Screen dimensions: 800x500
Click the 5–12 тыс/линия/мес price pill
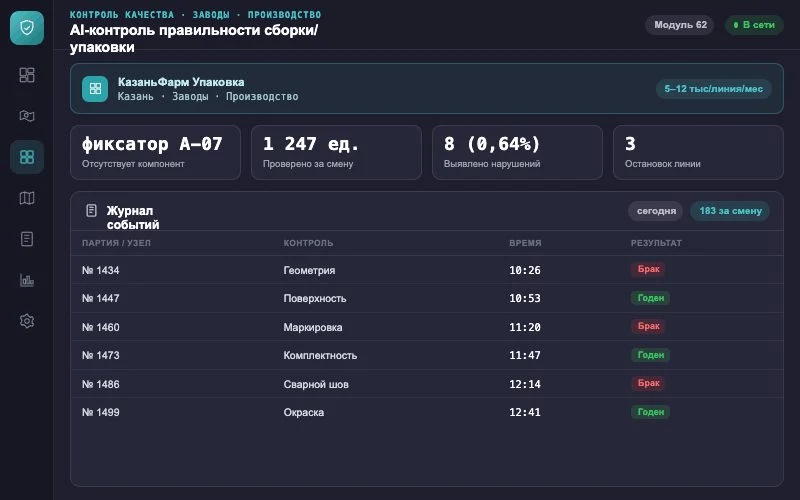(x=713, y=89)
